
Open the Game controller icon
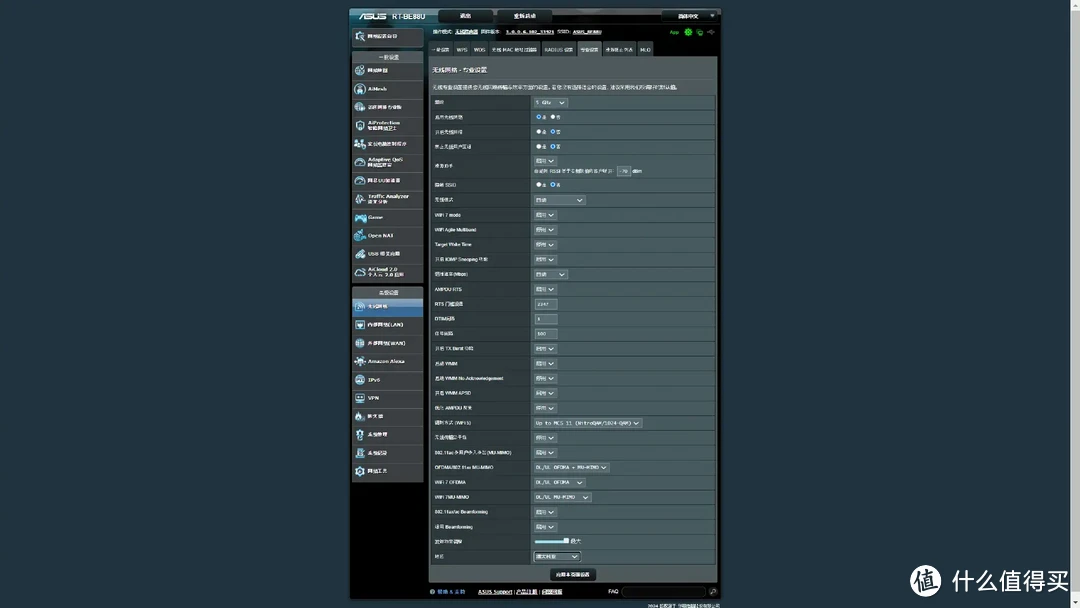(x=360, y=218)
